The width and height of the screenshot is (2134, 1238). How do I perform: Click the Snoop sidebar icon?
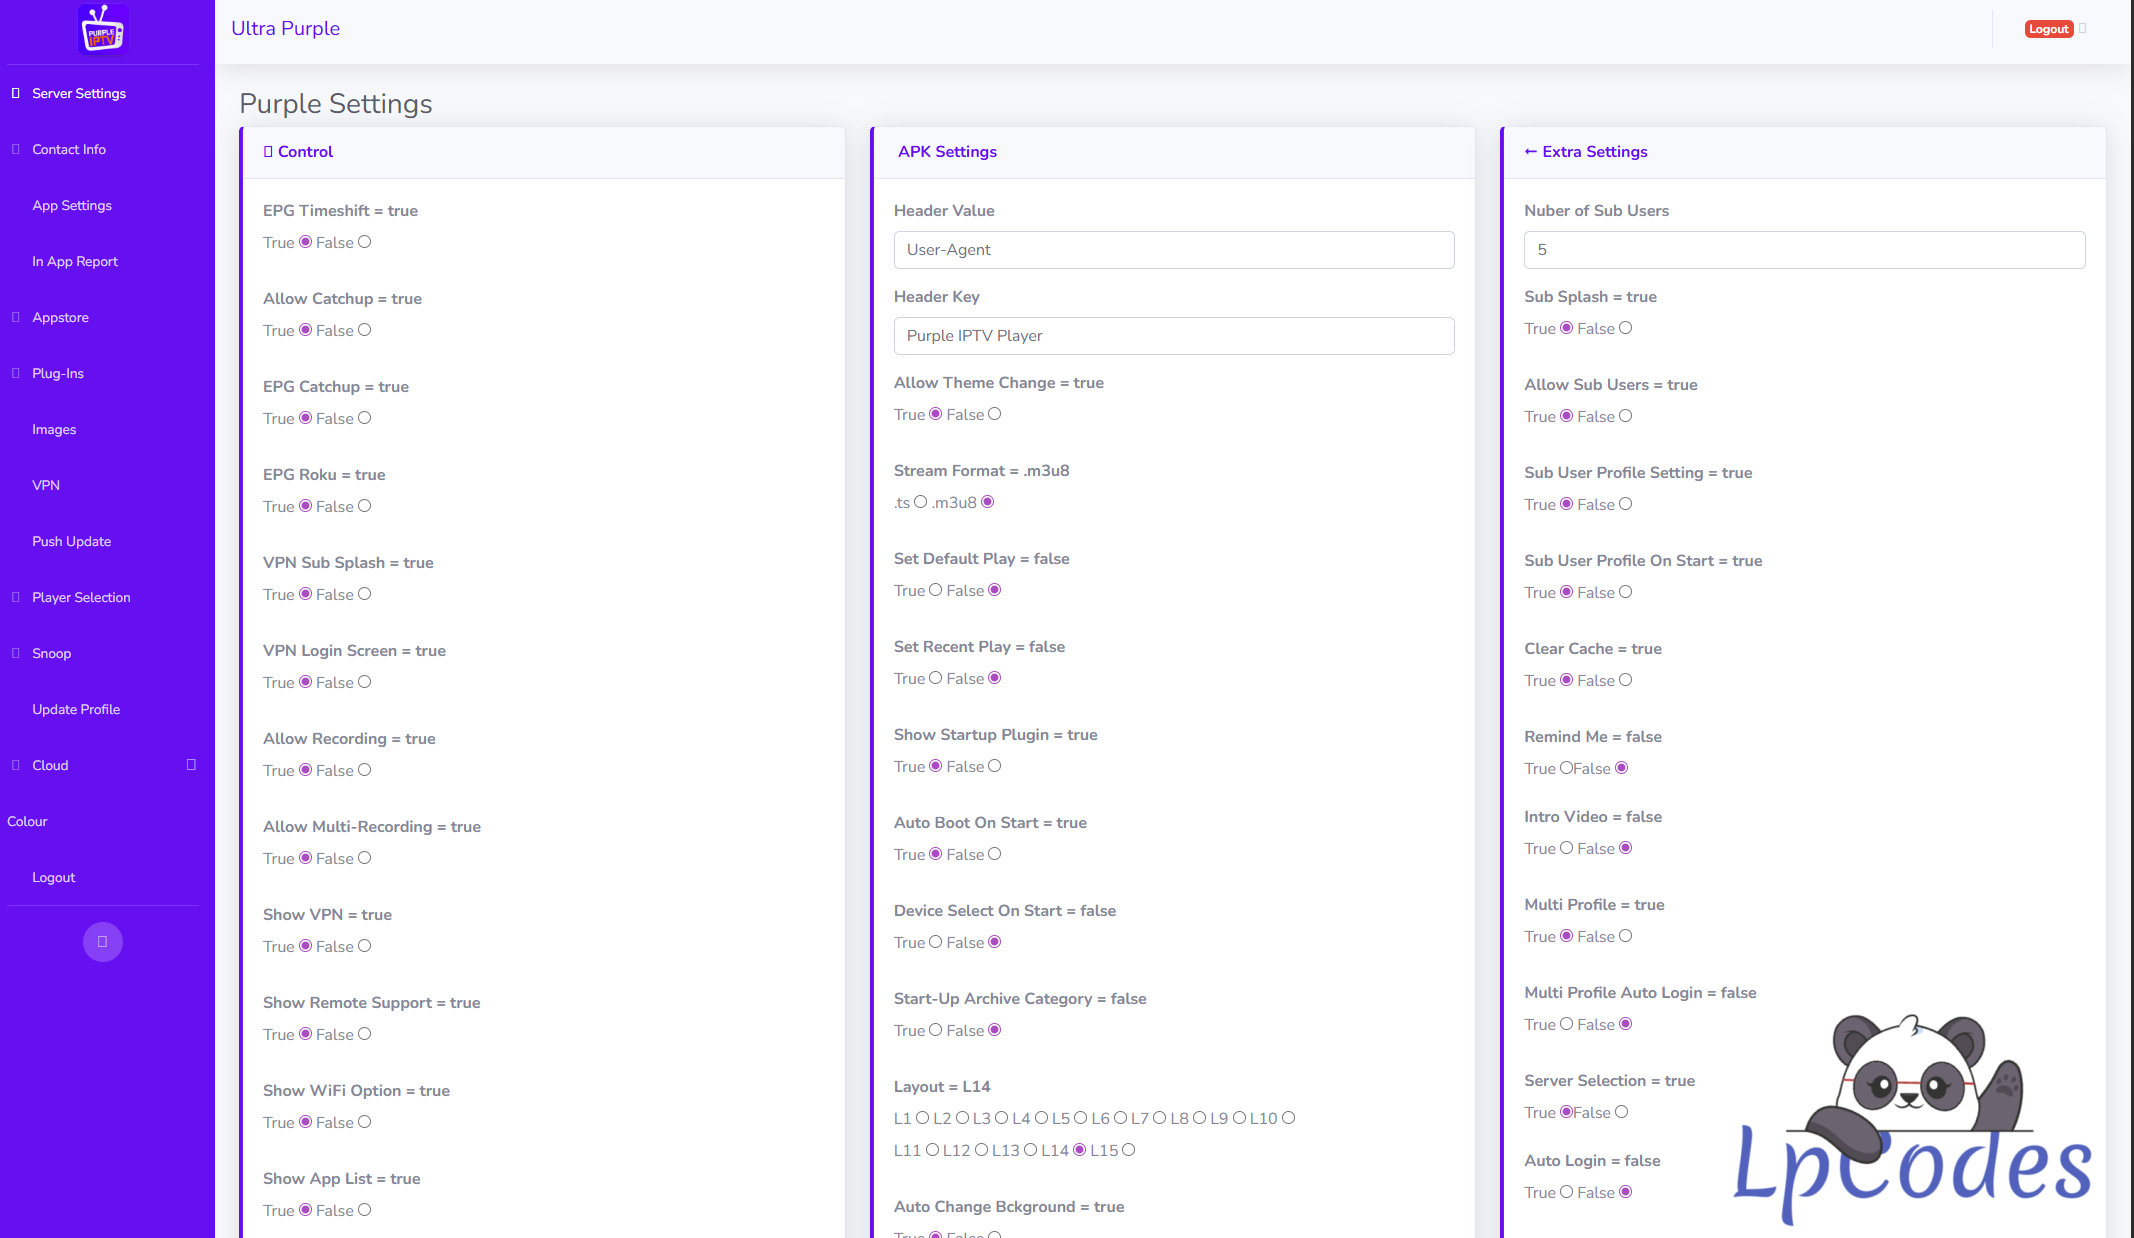(15, 653)
